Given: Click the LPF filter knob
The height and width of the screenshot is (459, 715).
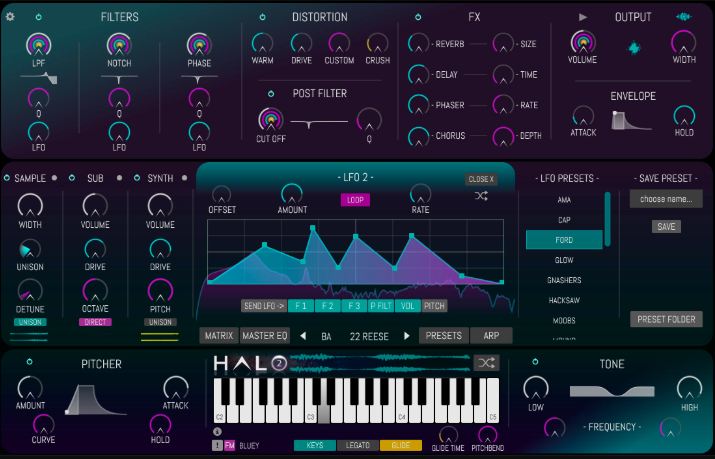Looking at the screenshot, I should click(x=39, y=45).
